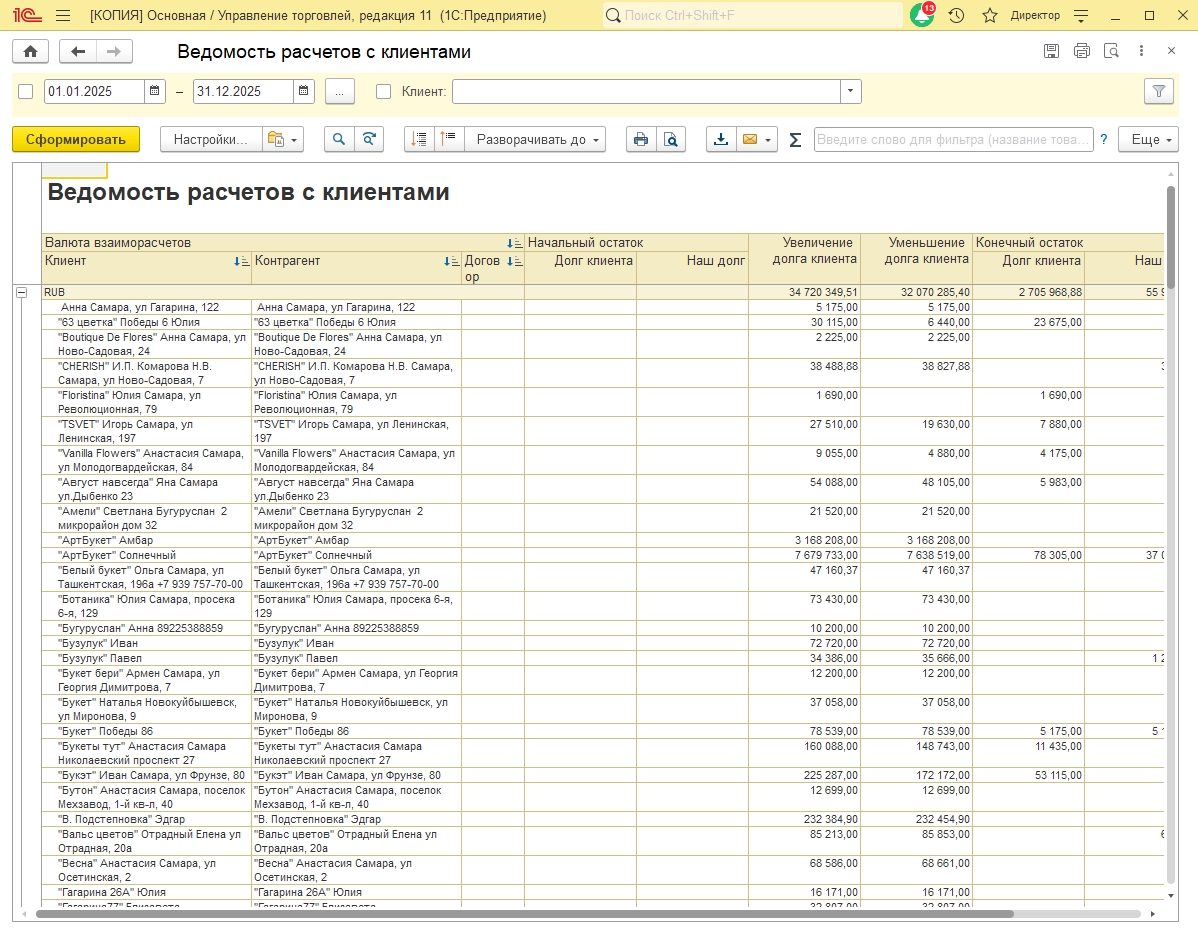Sort by Клиент column sort icon
The image size is (1198, 934).
click(241, 261)
